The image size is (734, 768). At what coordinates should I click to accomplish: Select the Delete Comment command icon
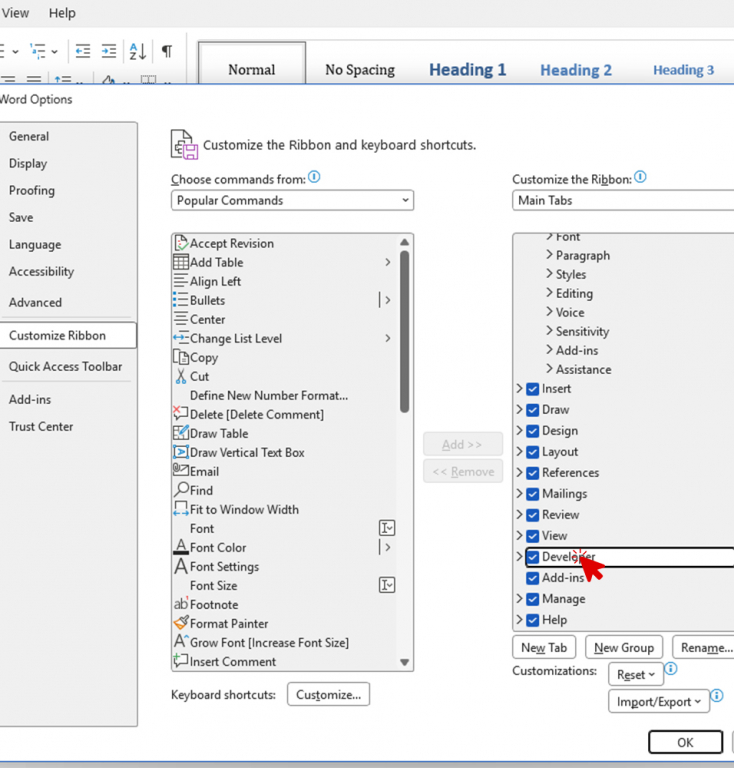(x=181, y=413)
